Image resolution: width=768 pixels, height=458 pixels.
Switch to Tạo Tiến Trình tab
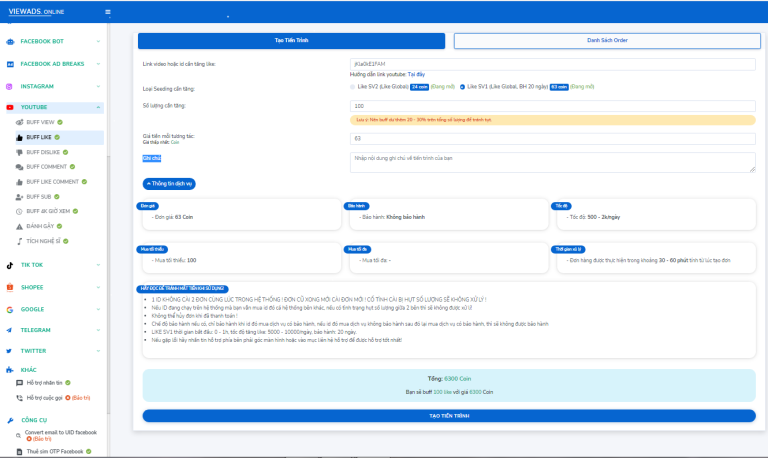tap(291, 41)
